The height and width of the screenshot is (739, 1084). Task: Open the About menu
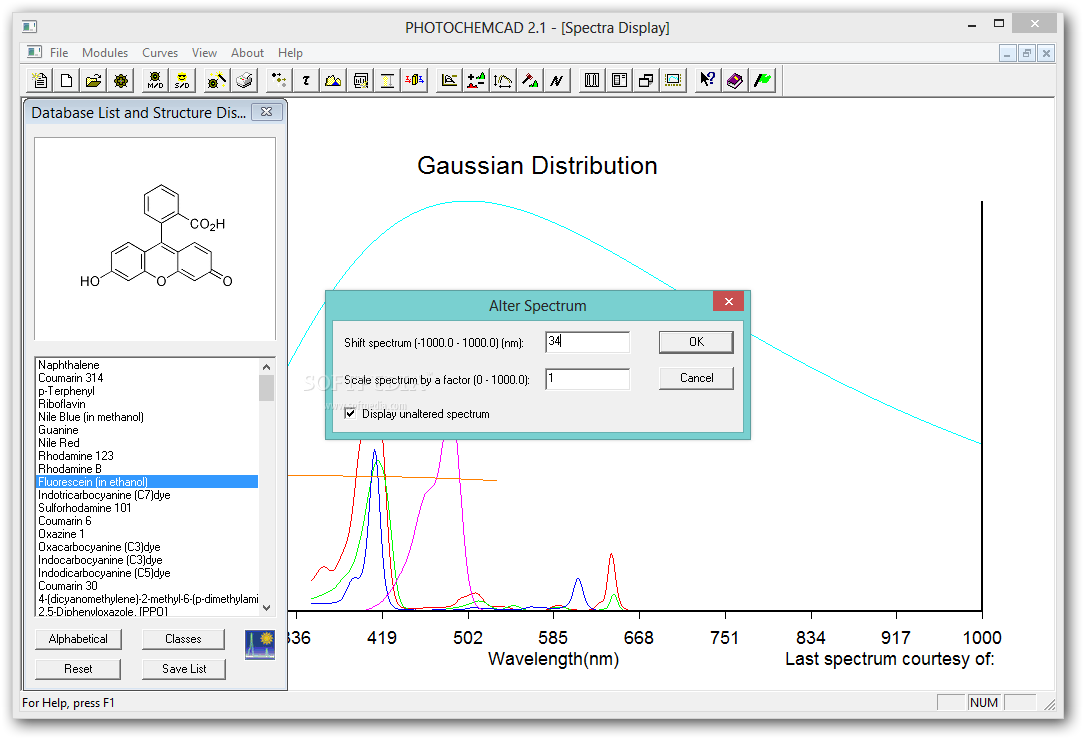247,53
